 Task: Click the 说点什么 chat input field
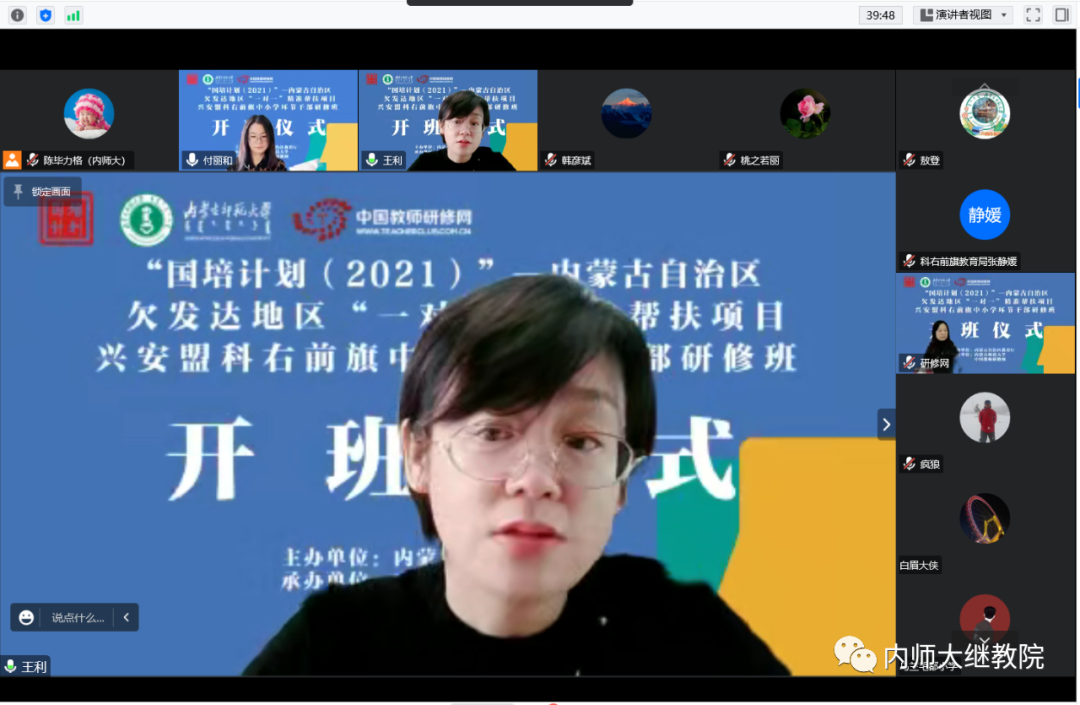[x=78, y=618]
